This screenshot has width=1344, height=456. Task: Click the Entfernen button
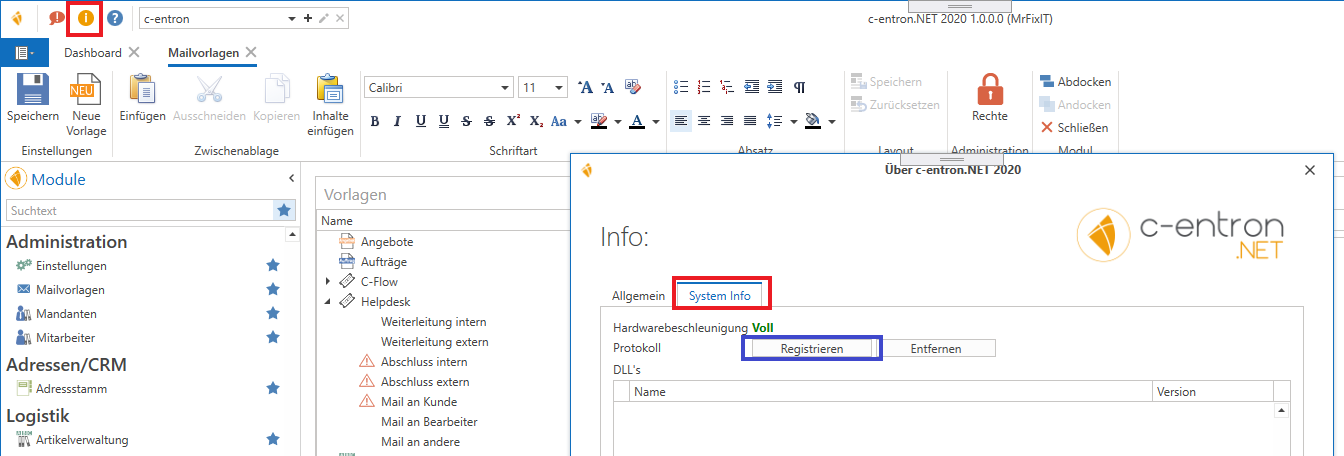(x=939, y=348)
